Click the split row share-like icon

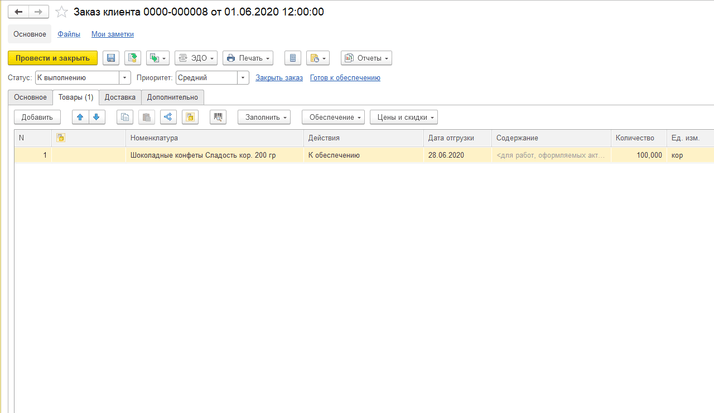point(168,117)
